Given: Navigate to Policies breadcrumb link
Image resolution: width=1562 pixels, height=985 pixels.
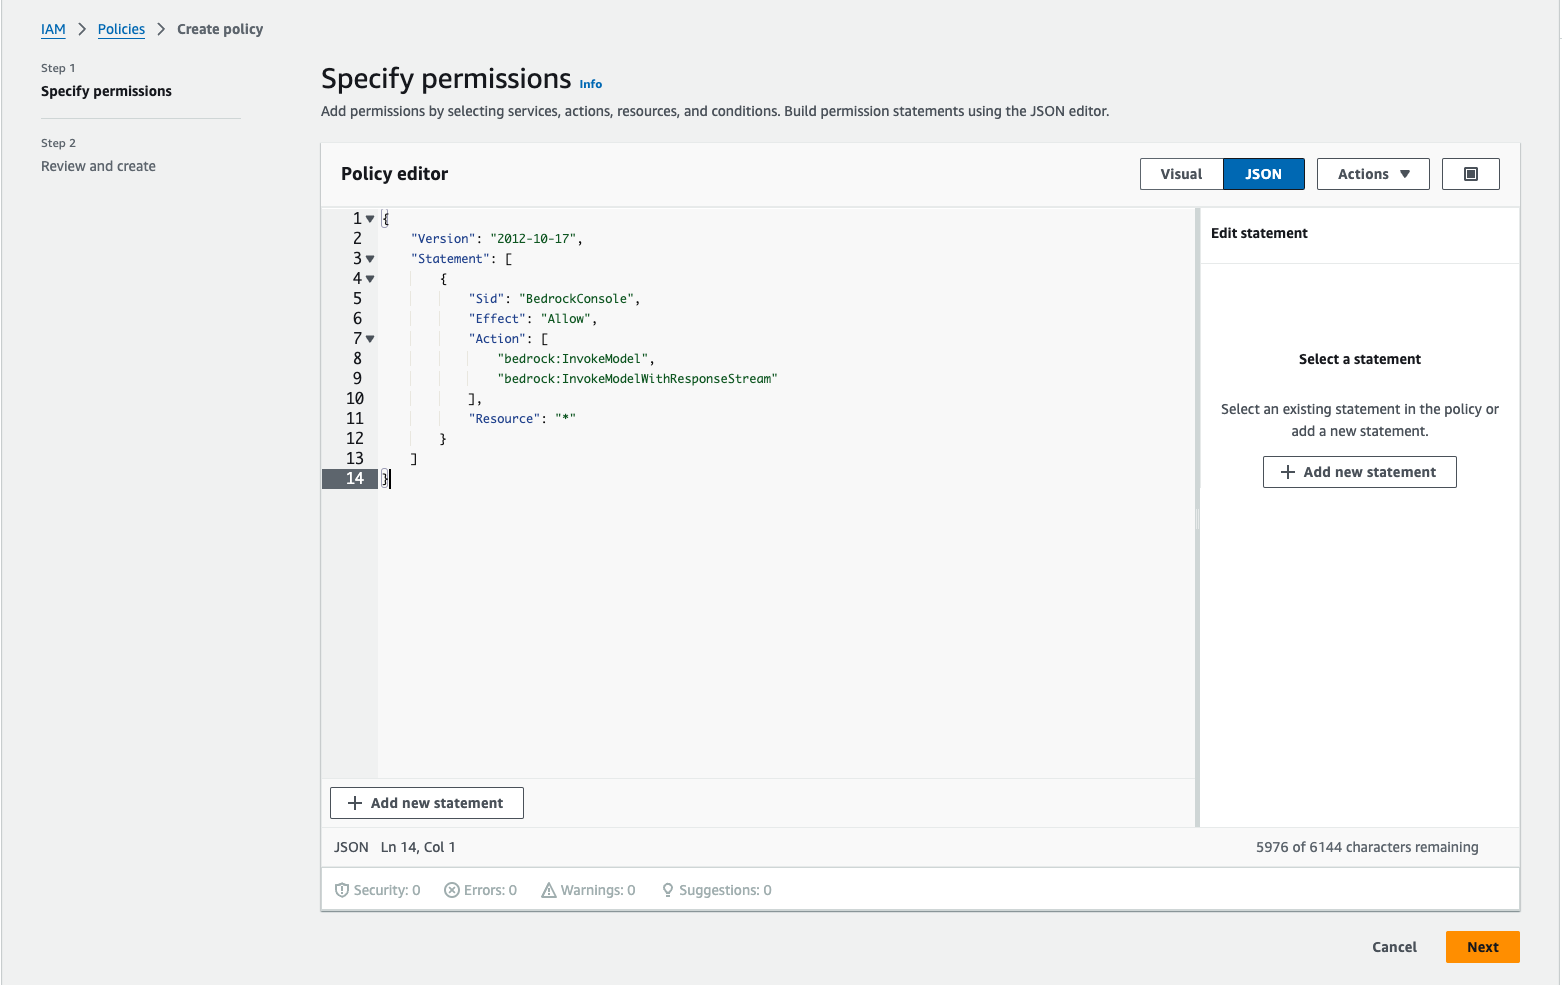Looking at the screenshot, I should (121, 29).
